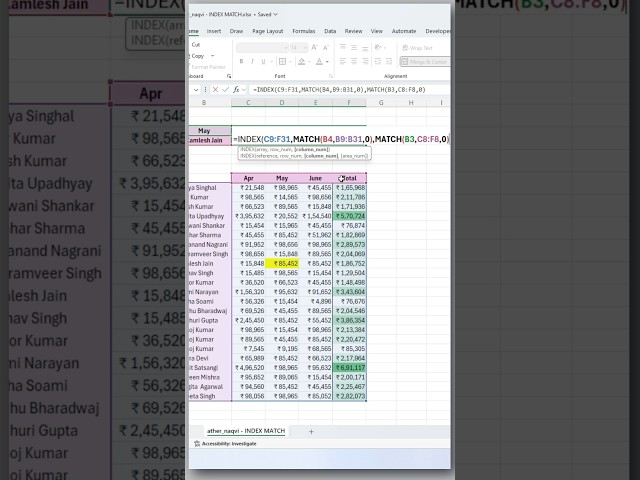Image resolution: width=640 pixels, height=480 pixels.
Task: Apply Top Align to the cell
Action: (343, 48)
